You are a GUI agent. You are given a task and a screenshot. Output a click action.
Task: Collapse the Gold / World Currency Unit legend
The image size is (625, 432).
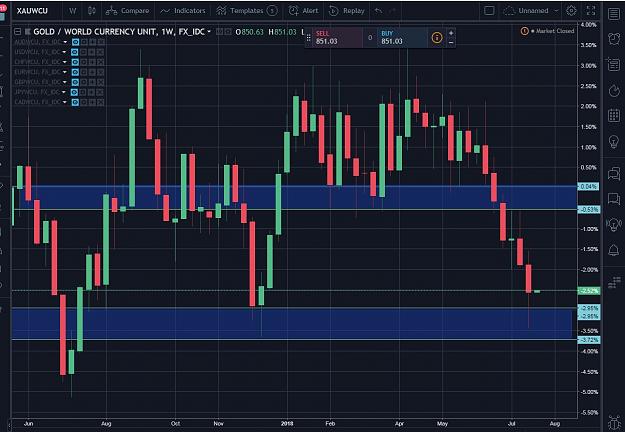pyautogui.click(x=18, y=31)
